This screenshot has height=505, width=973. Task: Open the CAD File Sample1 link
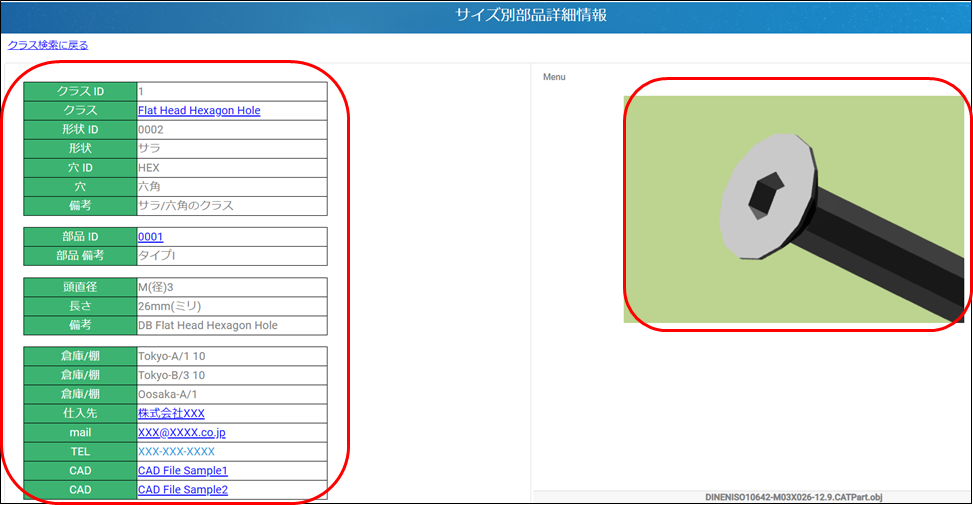tap(183, 471)
